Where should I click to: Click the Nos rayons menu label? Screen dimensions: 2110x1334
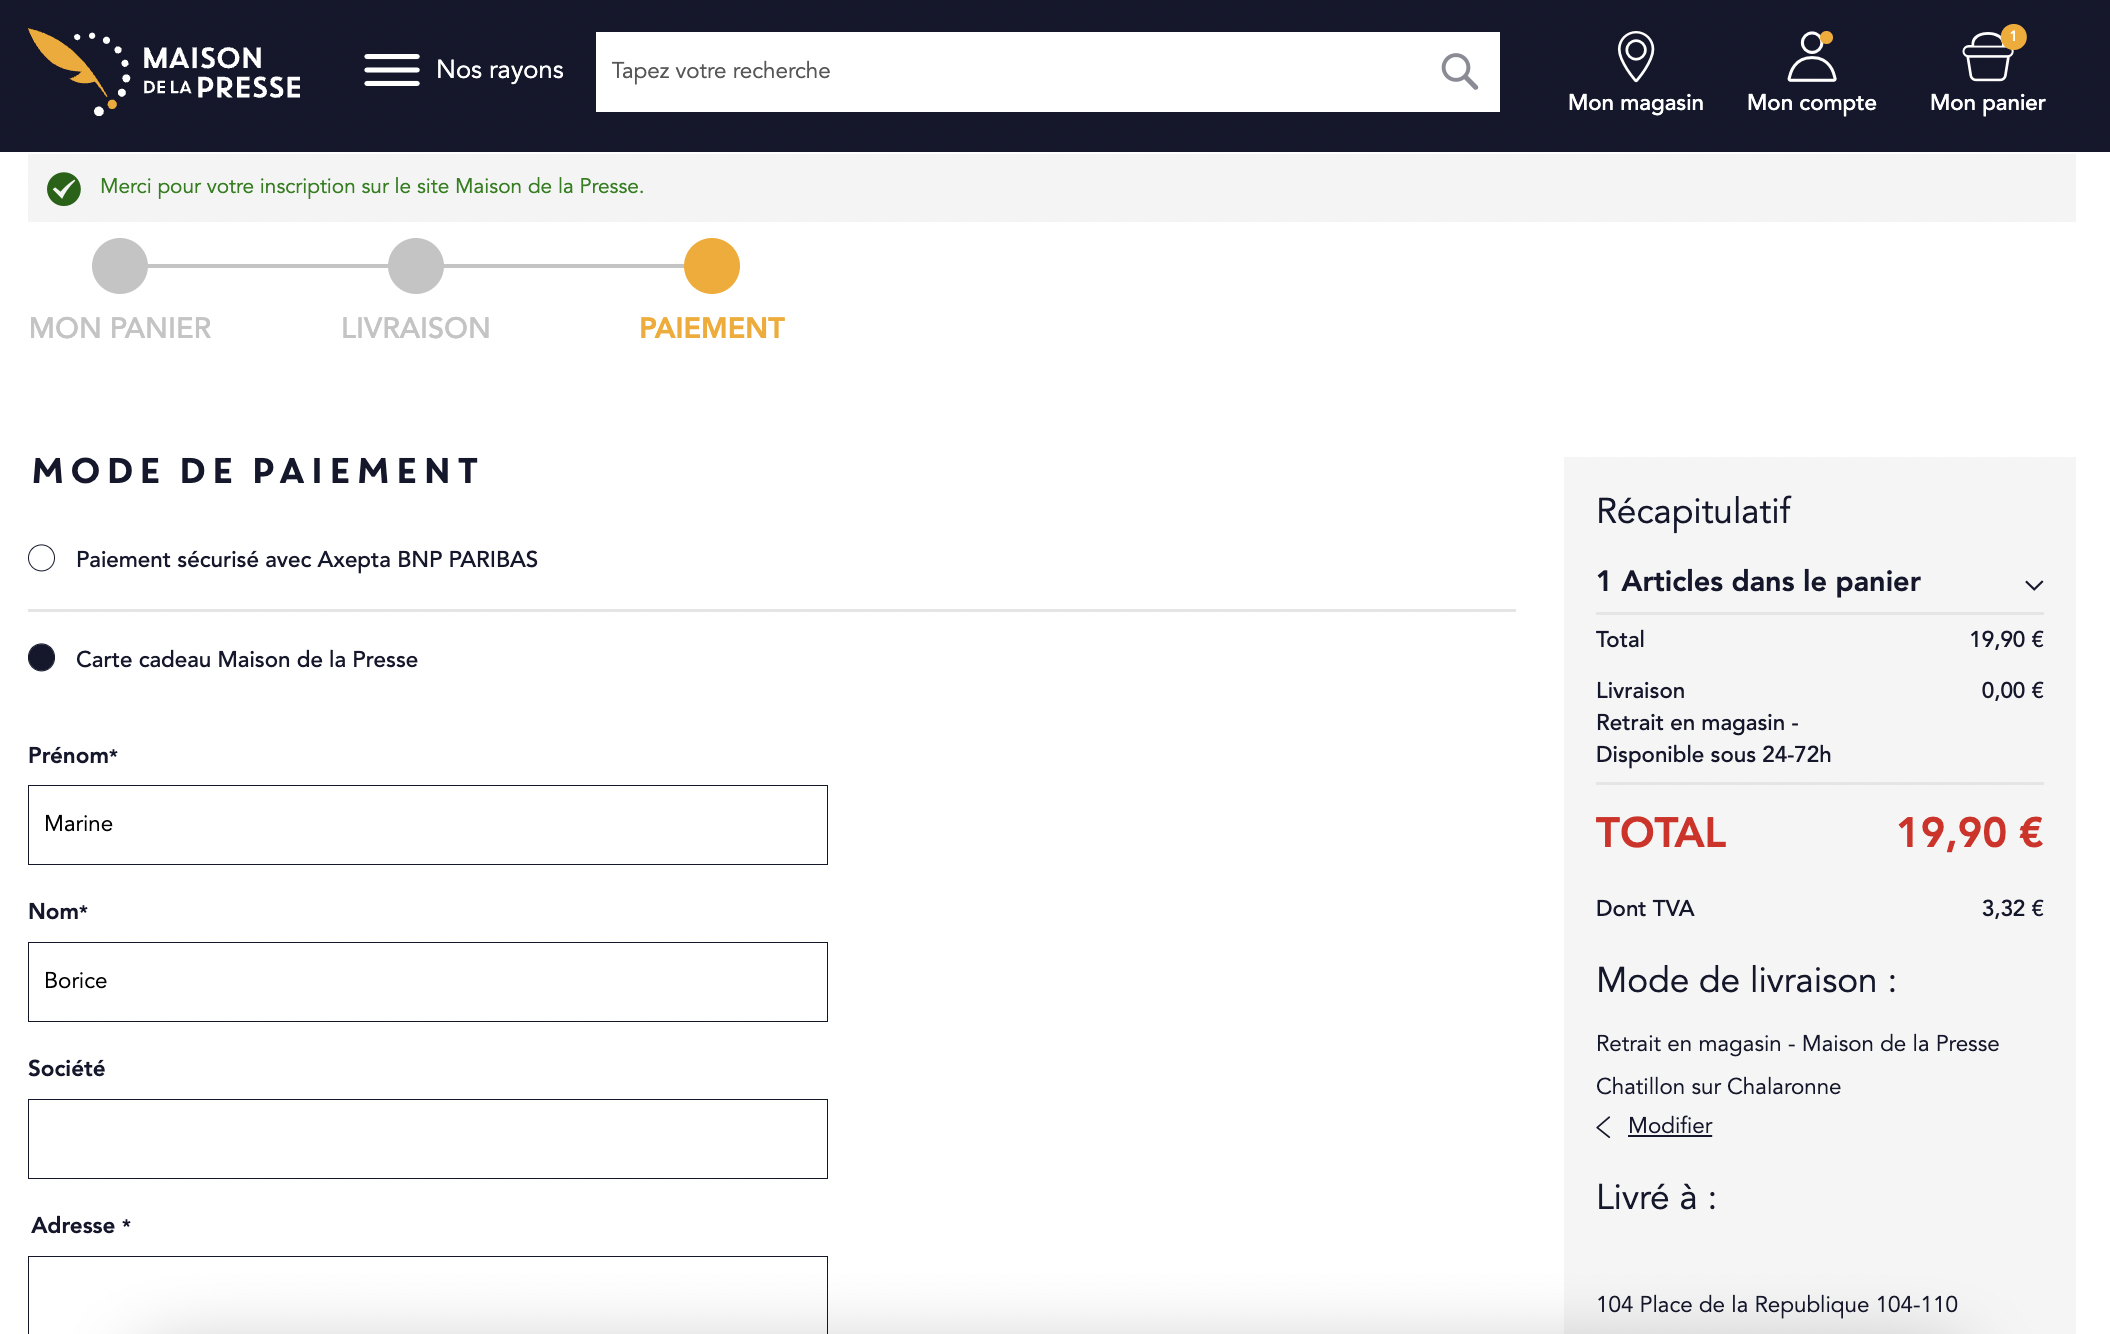[500, 70]
